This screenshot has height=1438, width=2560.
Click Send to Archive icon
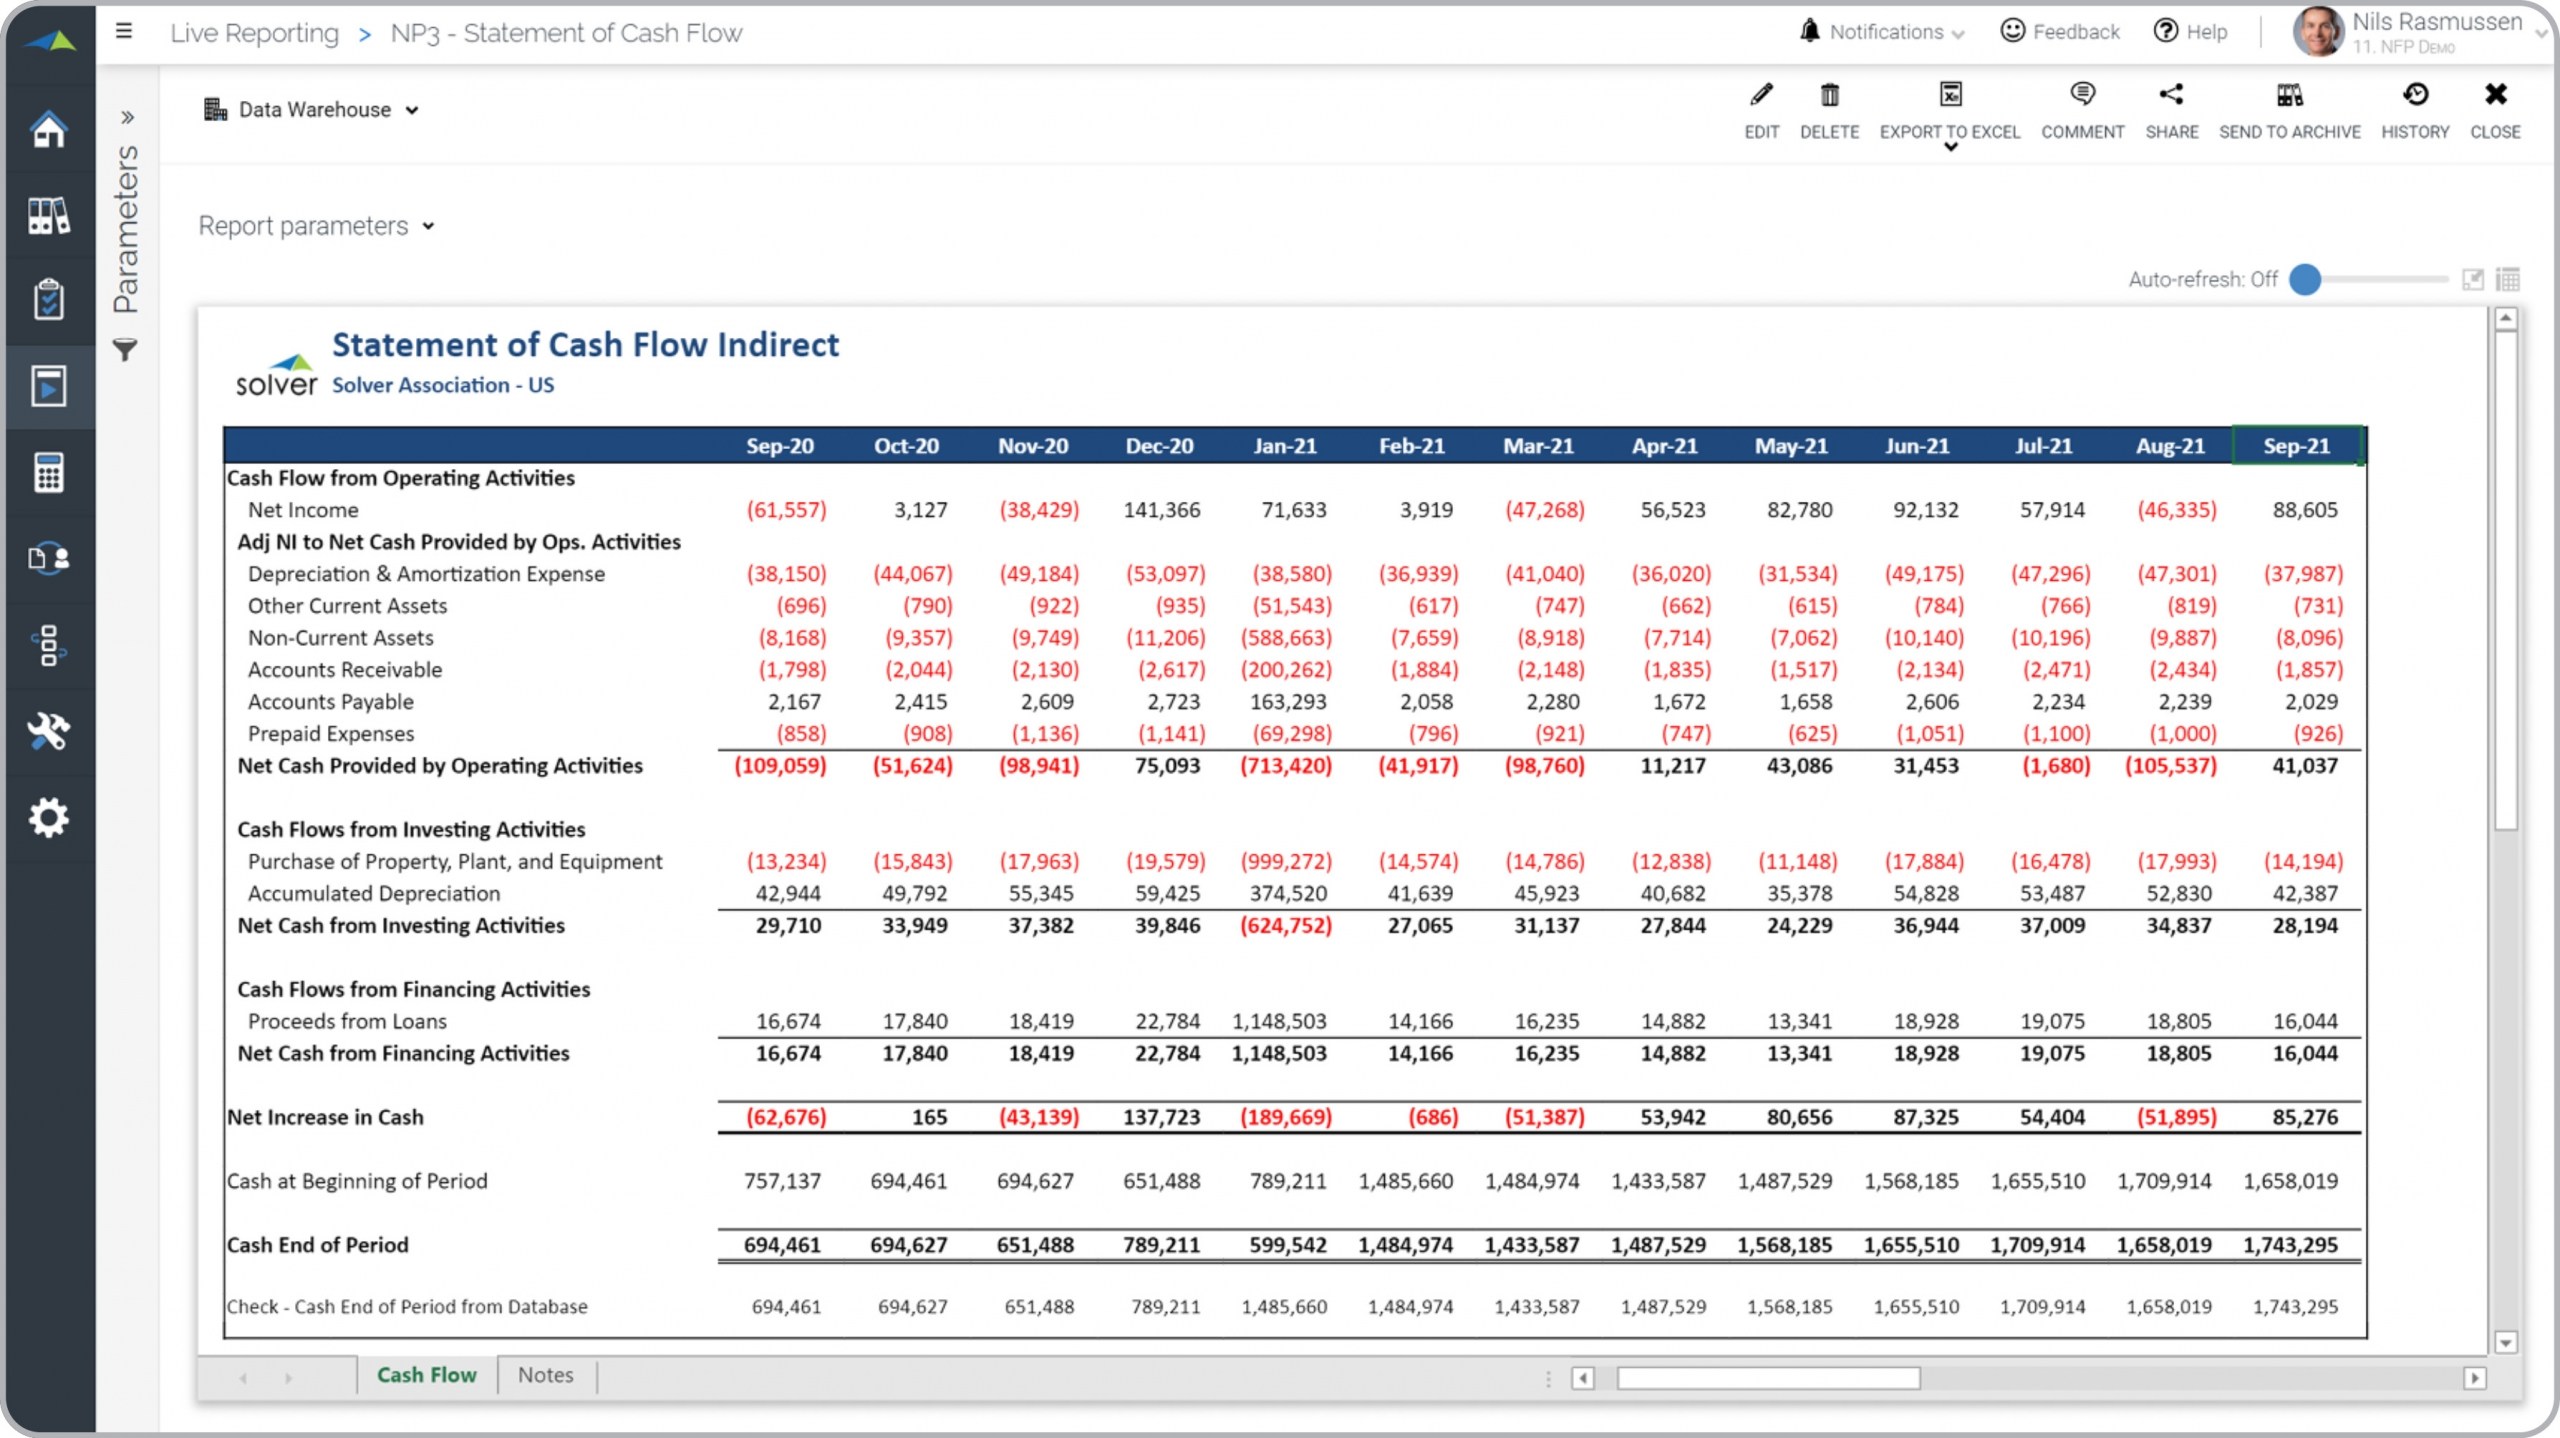click(x=2289, y=96)
